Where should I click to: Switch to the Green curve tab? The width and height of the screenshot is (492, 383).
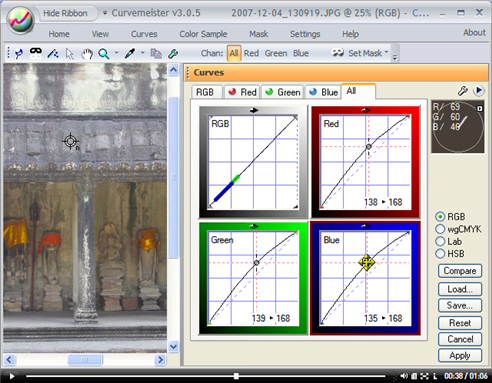(x=283, y=92)
